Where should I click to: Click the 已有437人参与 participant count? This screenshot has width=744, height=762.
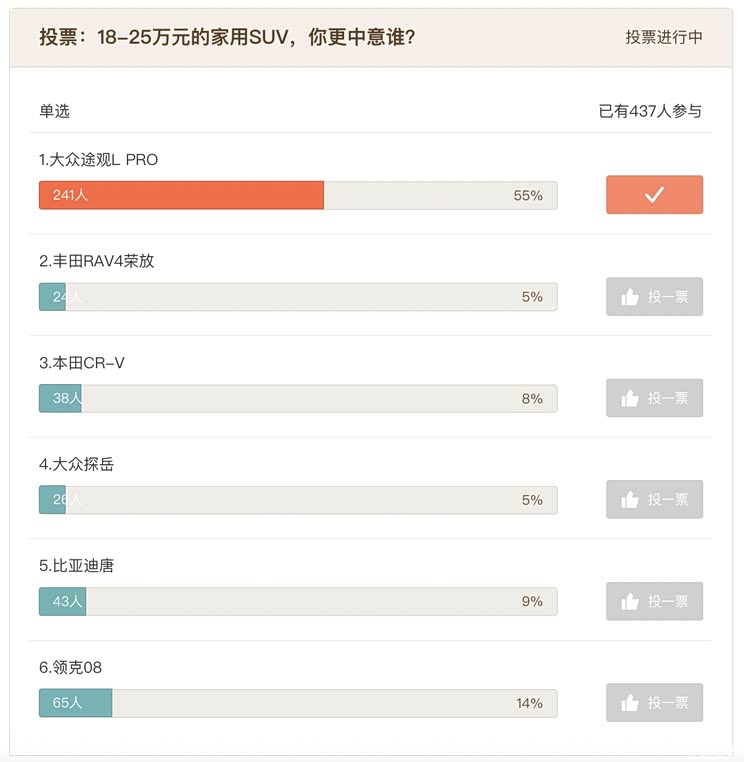[650, 111]
